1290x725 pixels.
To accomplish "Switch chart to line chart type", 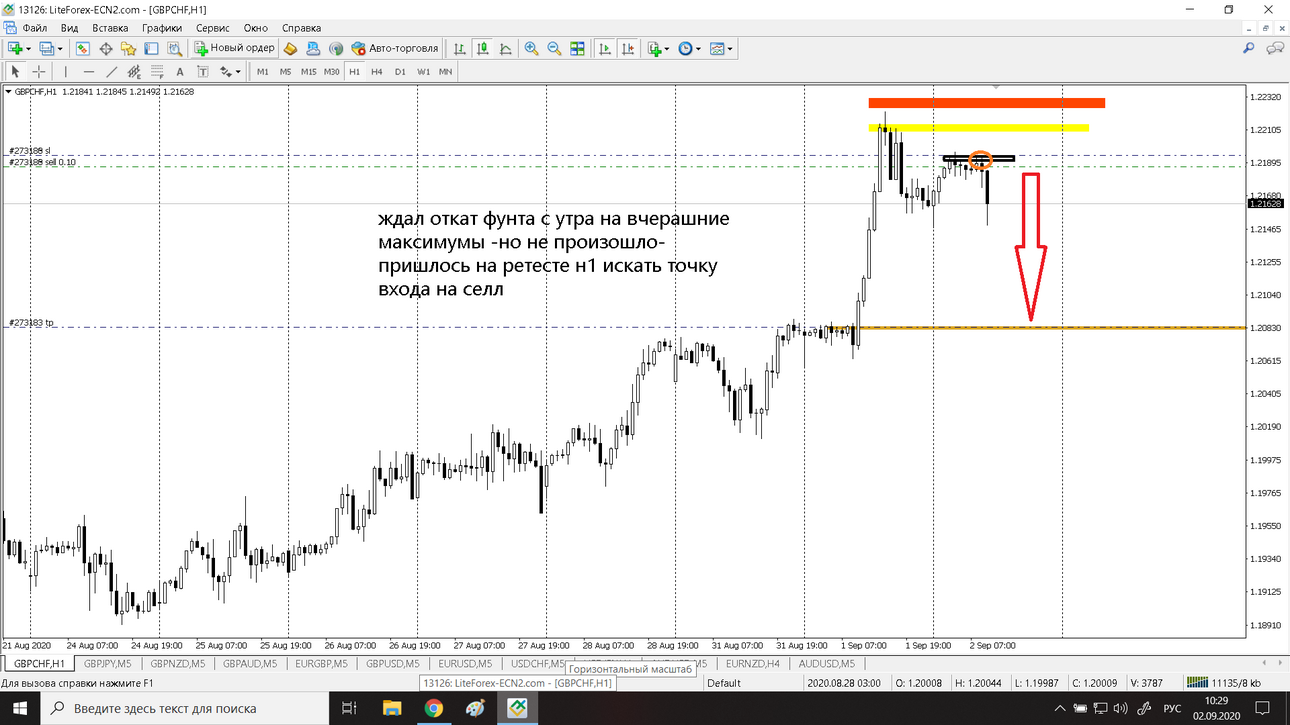I will 505,48.
